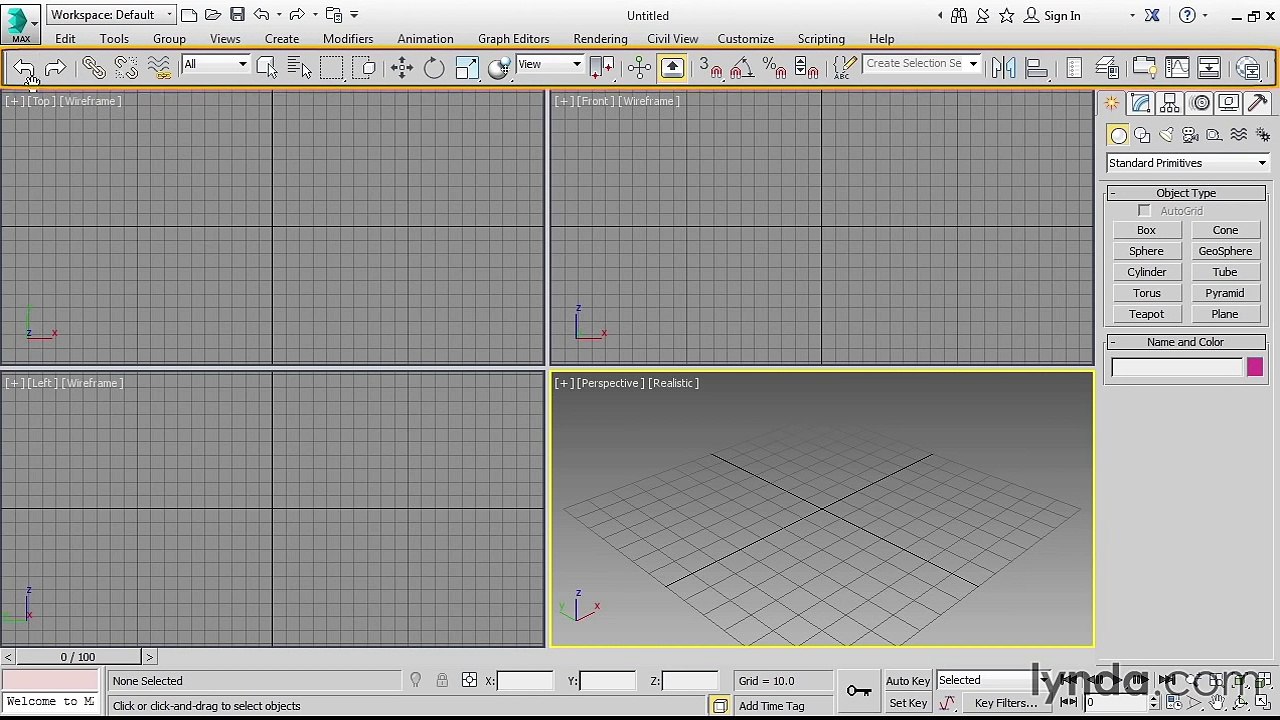This screenshot has width=1280, height=720.
Task: Toggle Window/Crossing selection mode
Action: pyautogui.click(x=365, y=67)
